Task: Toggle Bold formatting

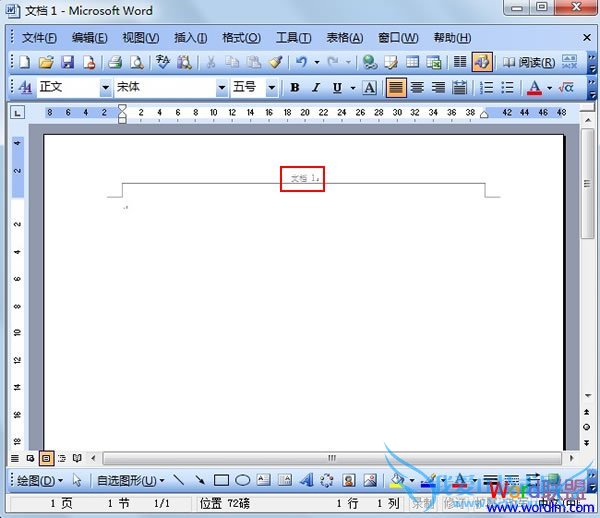Action: click(x=295, y=88)
